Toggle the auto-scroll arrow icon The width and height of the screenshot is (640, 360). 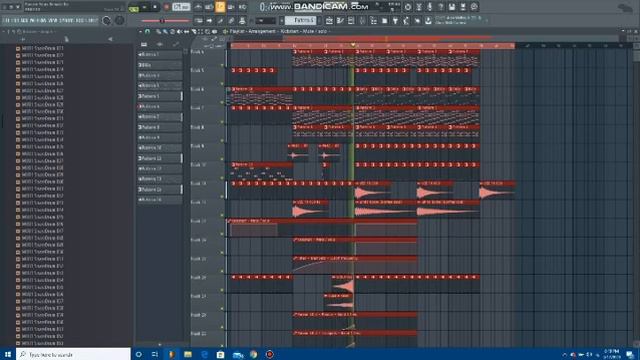[x=209, y=20]
